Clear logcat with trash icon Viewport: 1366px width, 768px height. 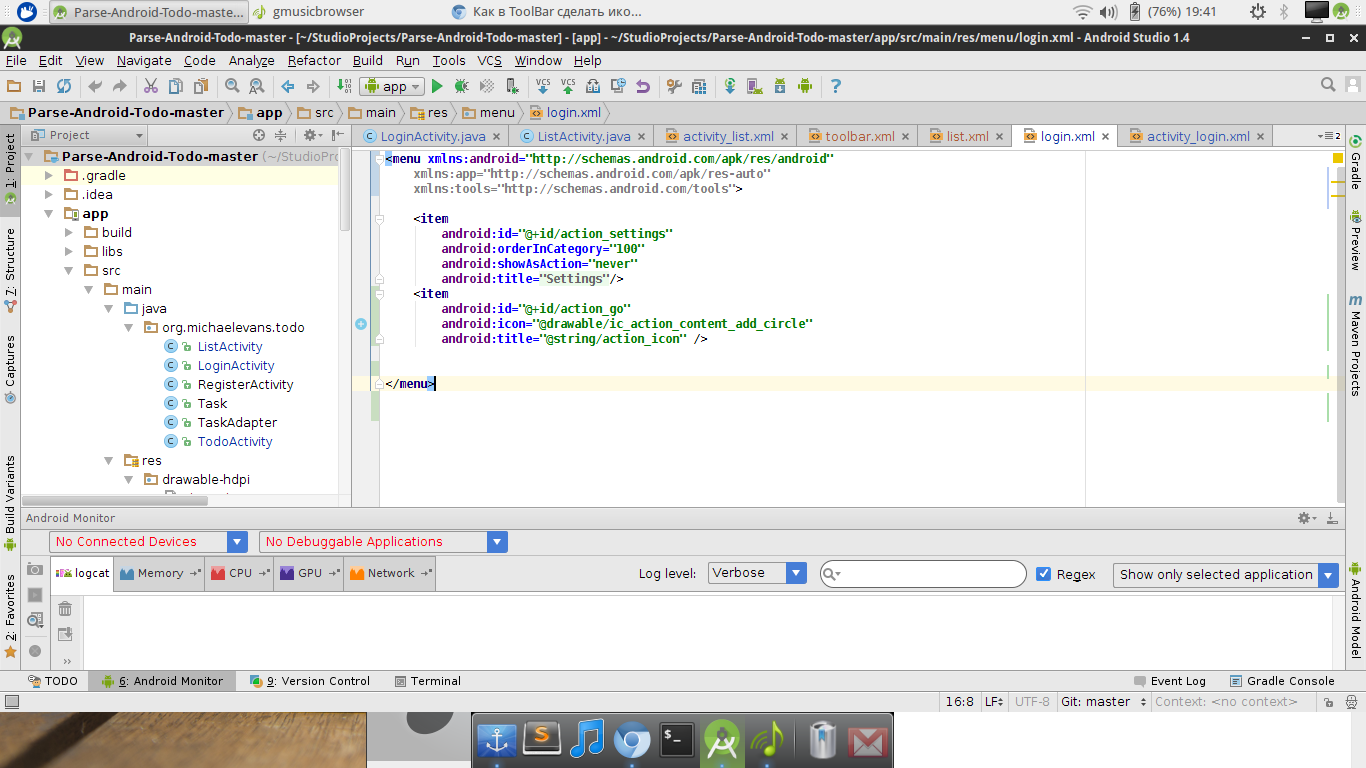(x=65, y=608)
